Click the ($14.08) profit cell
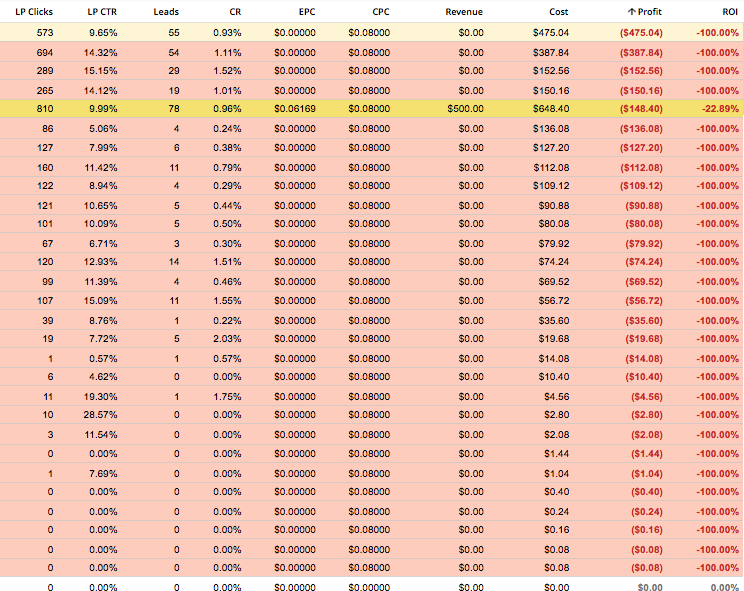 point(644,359)
